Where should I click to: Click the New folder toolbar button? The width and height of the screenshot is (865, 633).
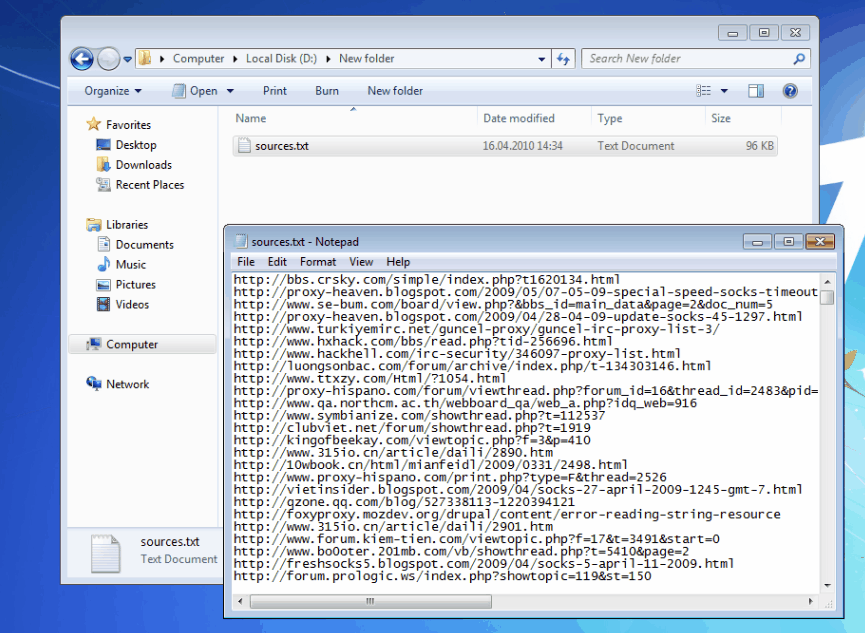[x=395, y=91]
